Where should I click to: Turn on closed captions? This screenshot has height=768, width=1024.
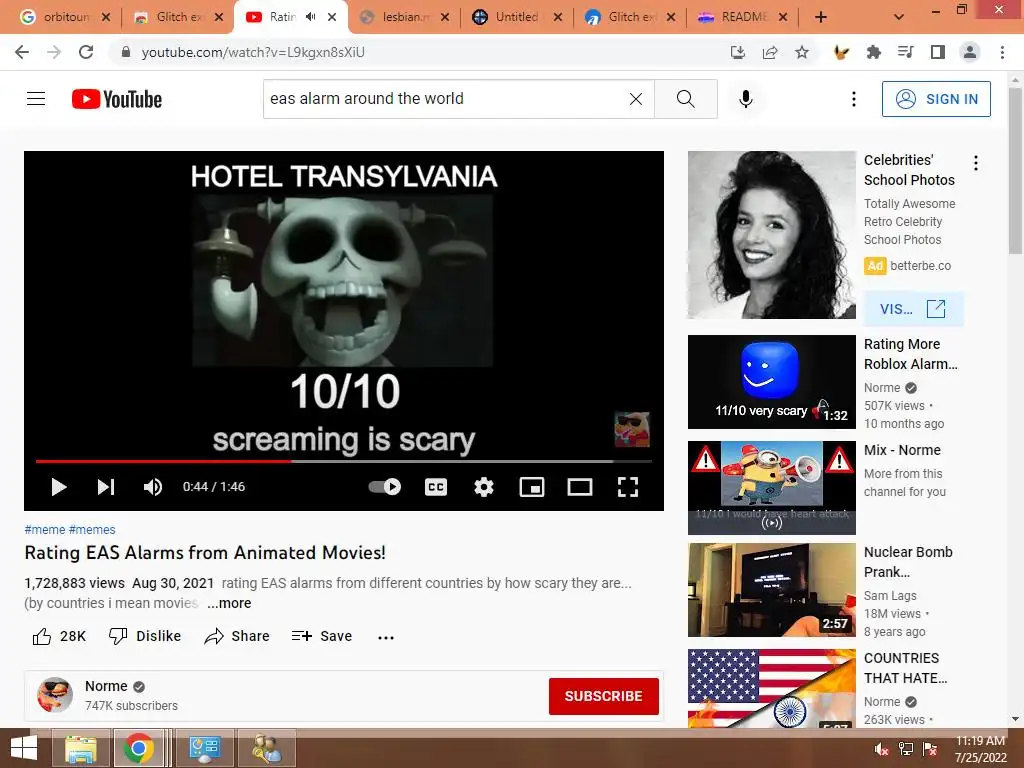coord(436,487)
